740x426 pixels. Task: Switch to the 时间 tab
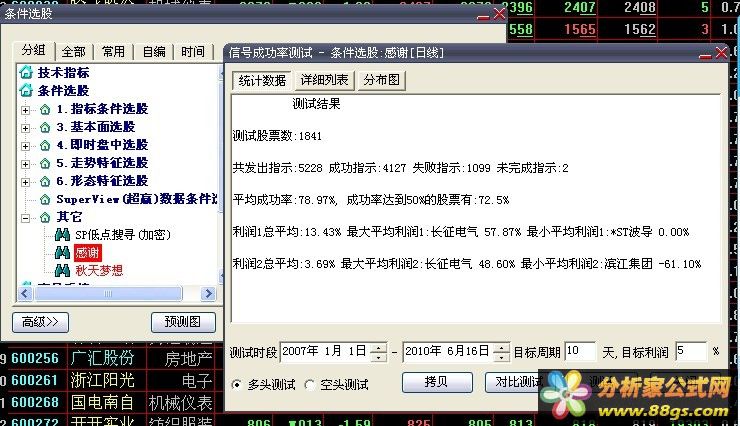pos(193,51)
